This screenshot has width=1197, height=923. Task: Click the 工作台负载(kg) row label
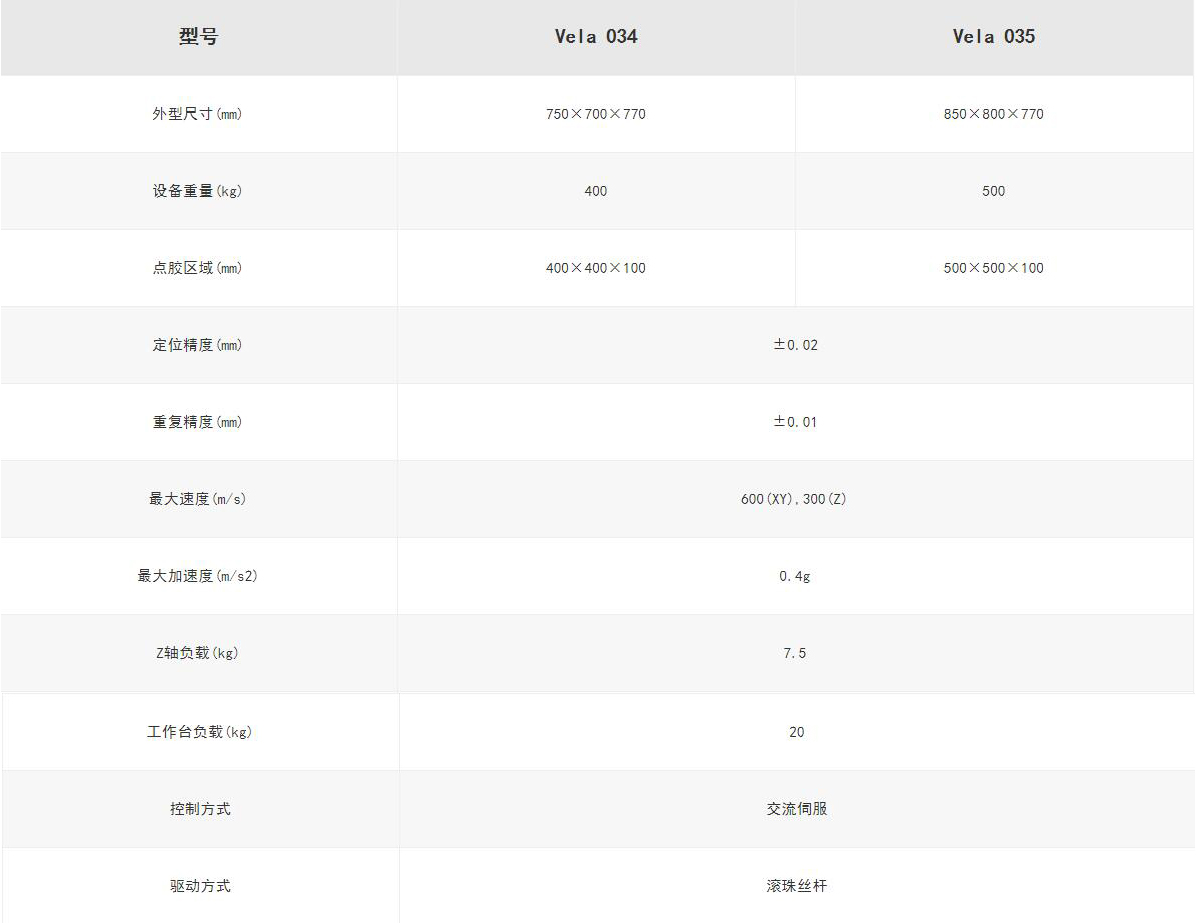coord(199,732)
